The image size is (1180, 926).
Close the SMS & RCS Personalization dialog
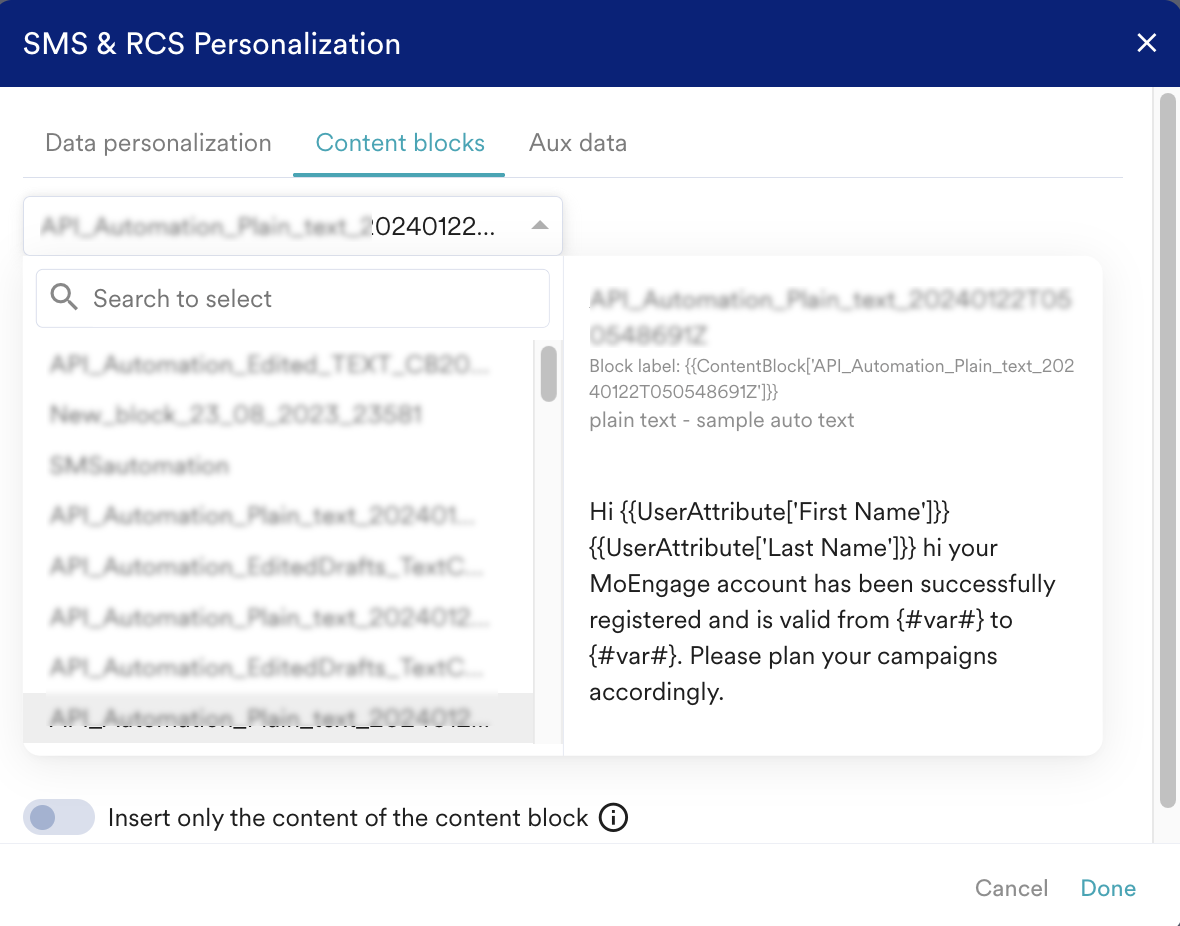click(x=1146, y=43)
